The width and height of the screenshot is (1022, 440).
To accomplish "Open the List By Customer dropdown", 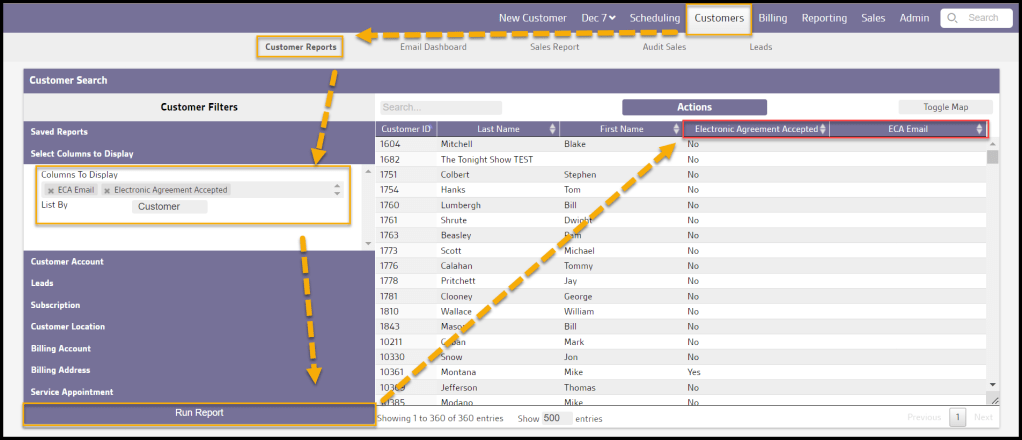I will (169, 207).
